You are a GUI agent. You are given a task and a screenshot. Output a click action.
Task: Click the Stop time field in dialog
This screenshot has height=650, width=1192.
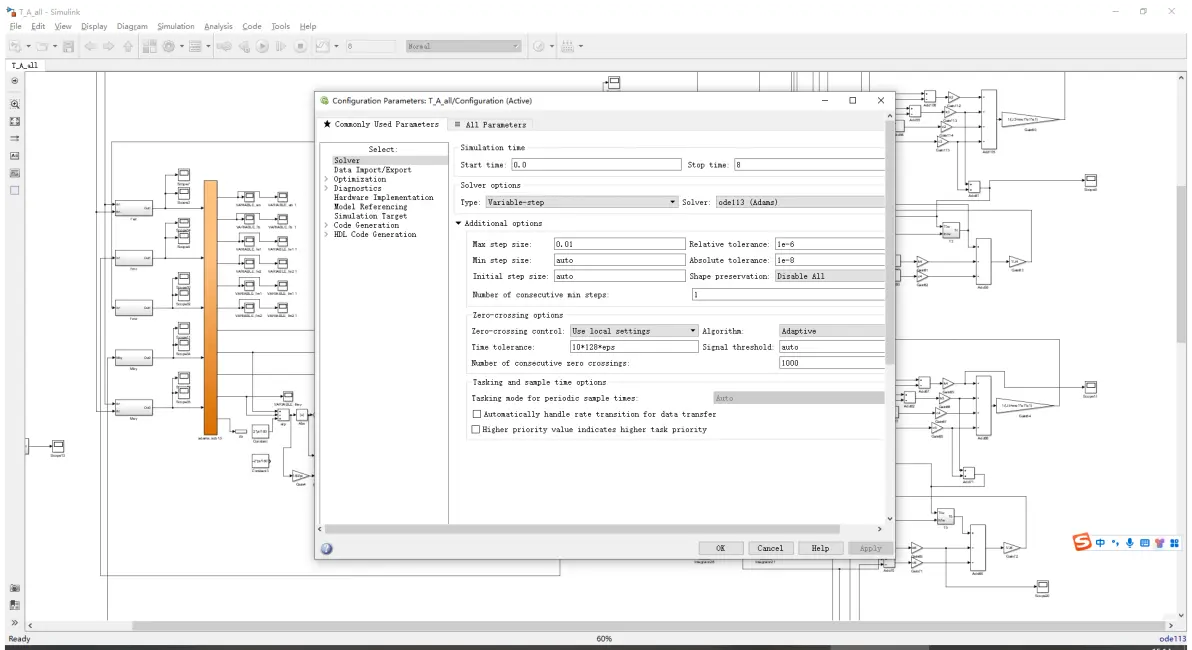pos(809,164)
